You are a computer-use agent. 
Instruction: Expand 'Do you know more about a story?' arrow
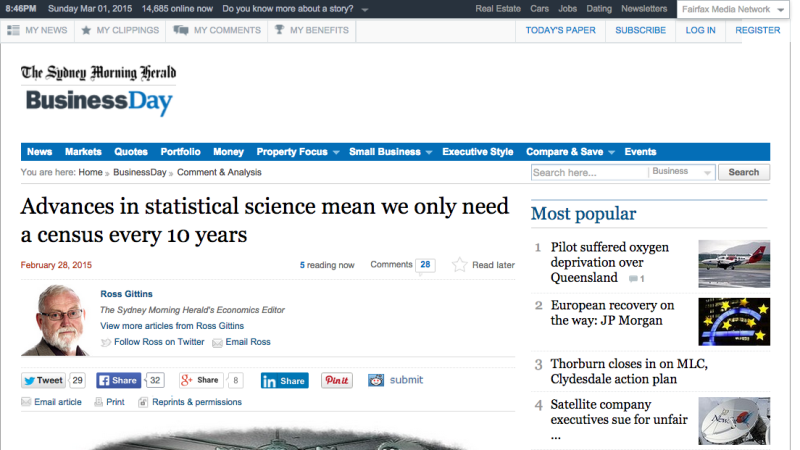pos(365,10)
